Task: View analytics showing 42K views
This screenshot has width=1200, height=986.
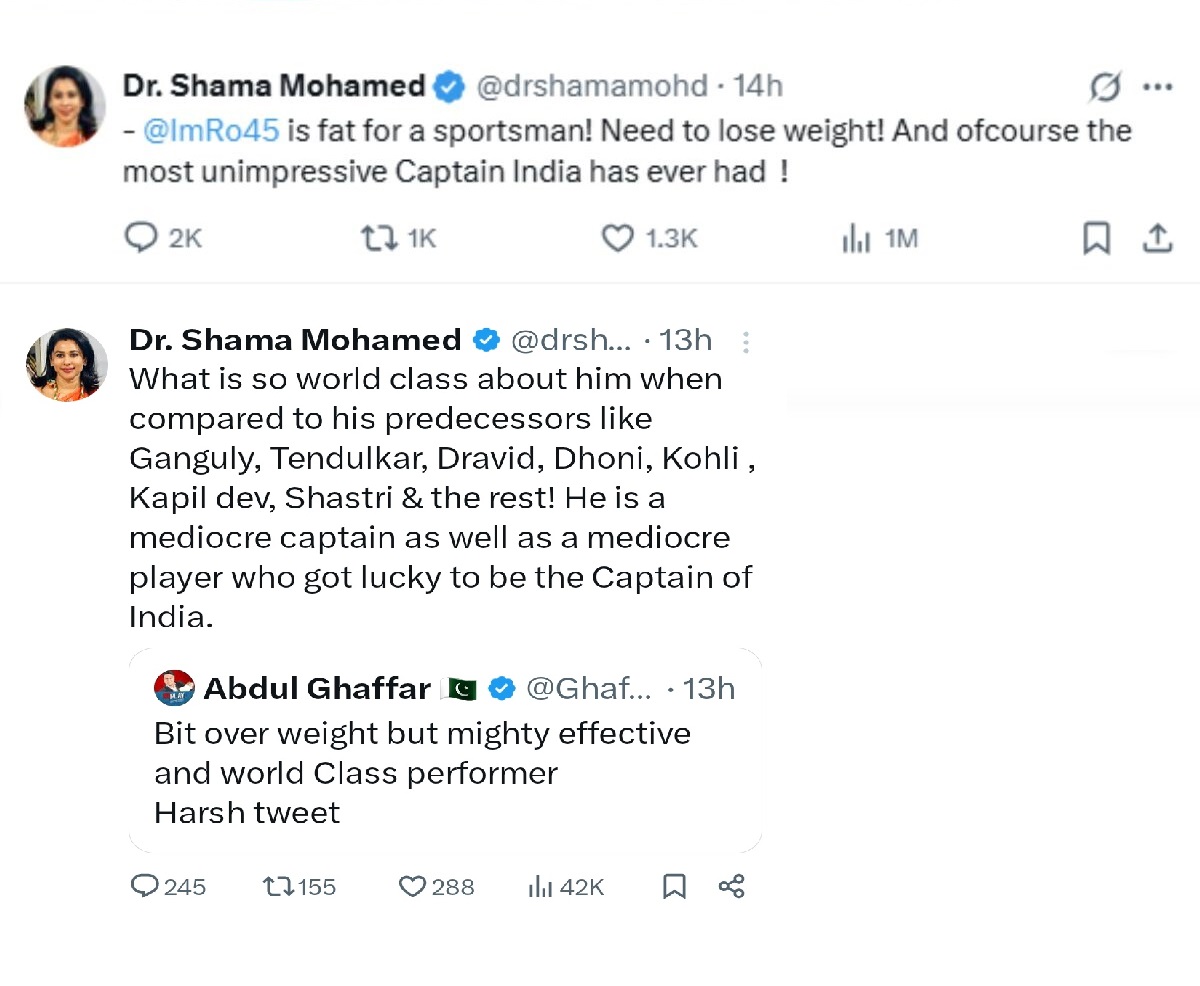Action: tap(541, 886)
